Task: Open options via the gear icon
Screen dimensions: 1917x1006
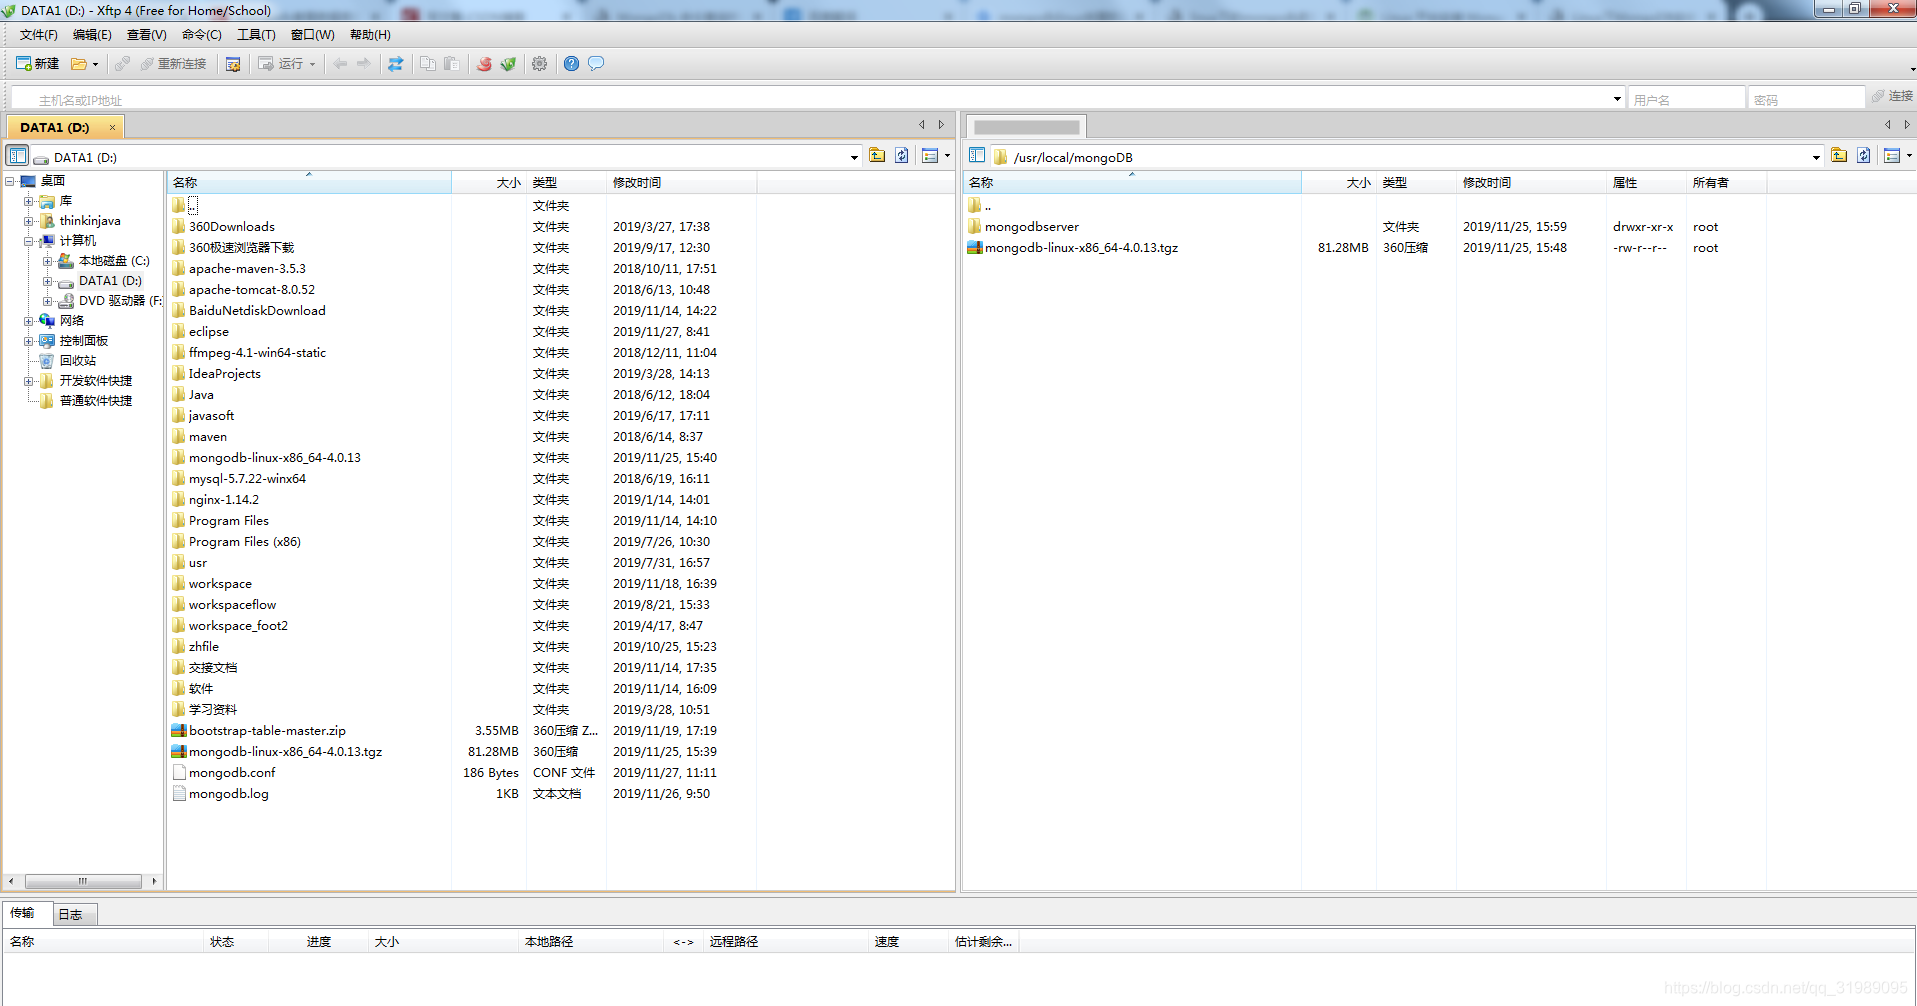Action: pyautogui.click(x=540, y=64)
